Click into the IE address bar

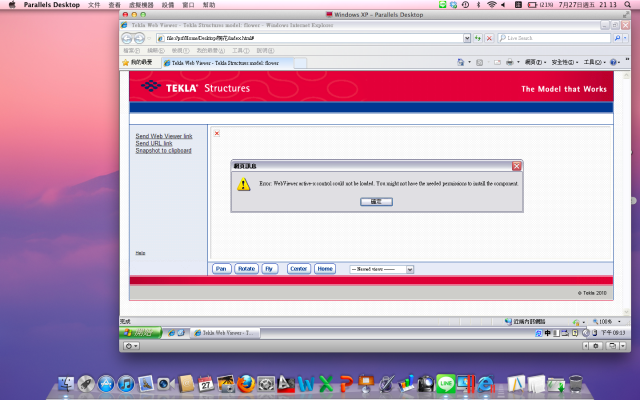310,38
